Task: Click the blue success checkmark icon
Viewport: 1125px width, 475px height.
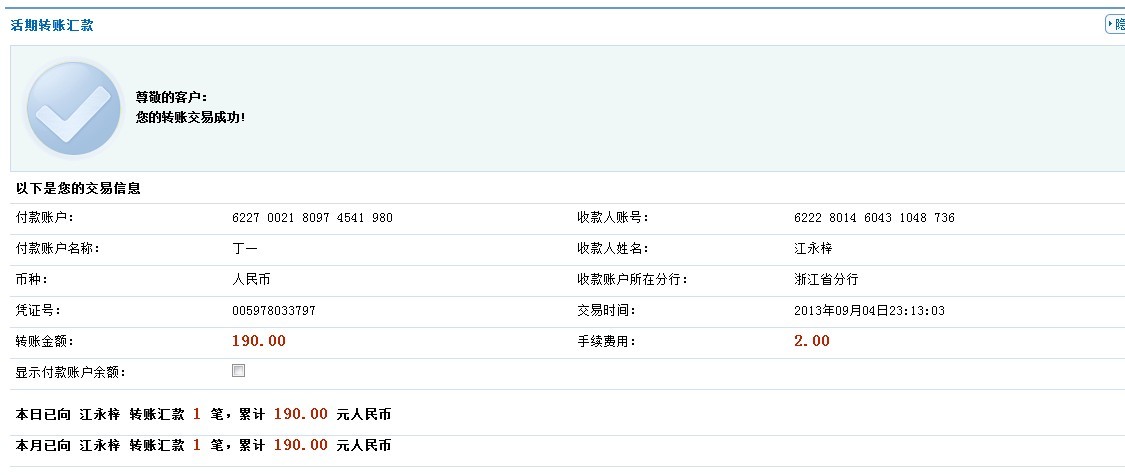Action: (73, 108)
